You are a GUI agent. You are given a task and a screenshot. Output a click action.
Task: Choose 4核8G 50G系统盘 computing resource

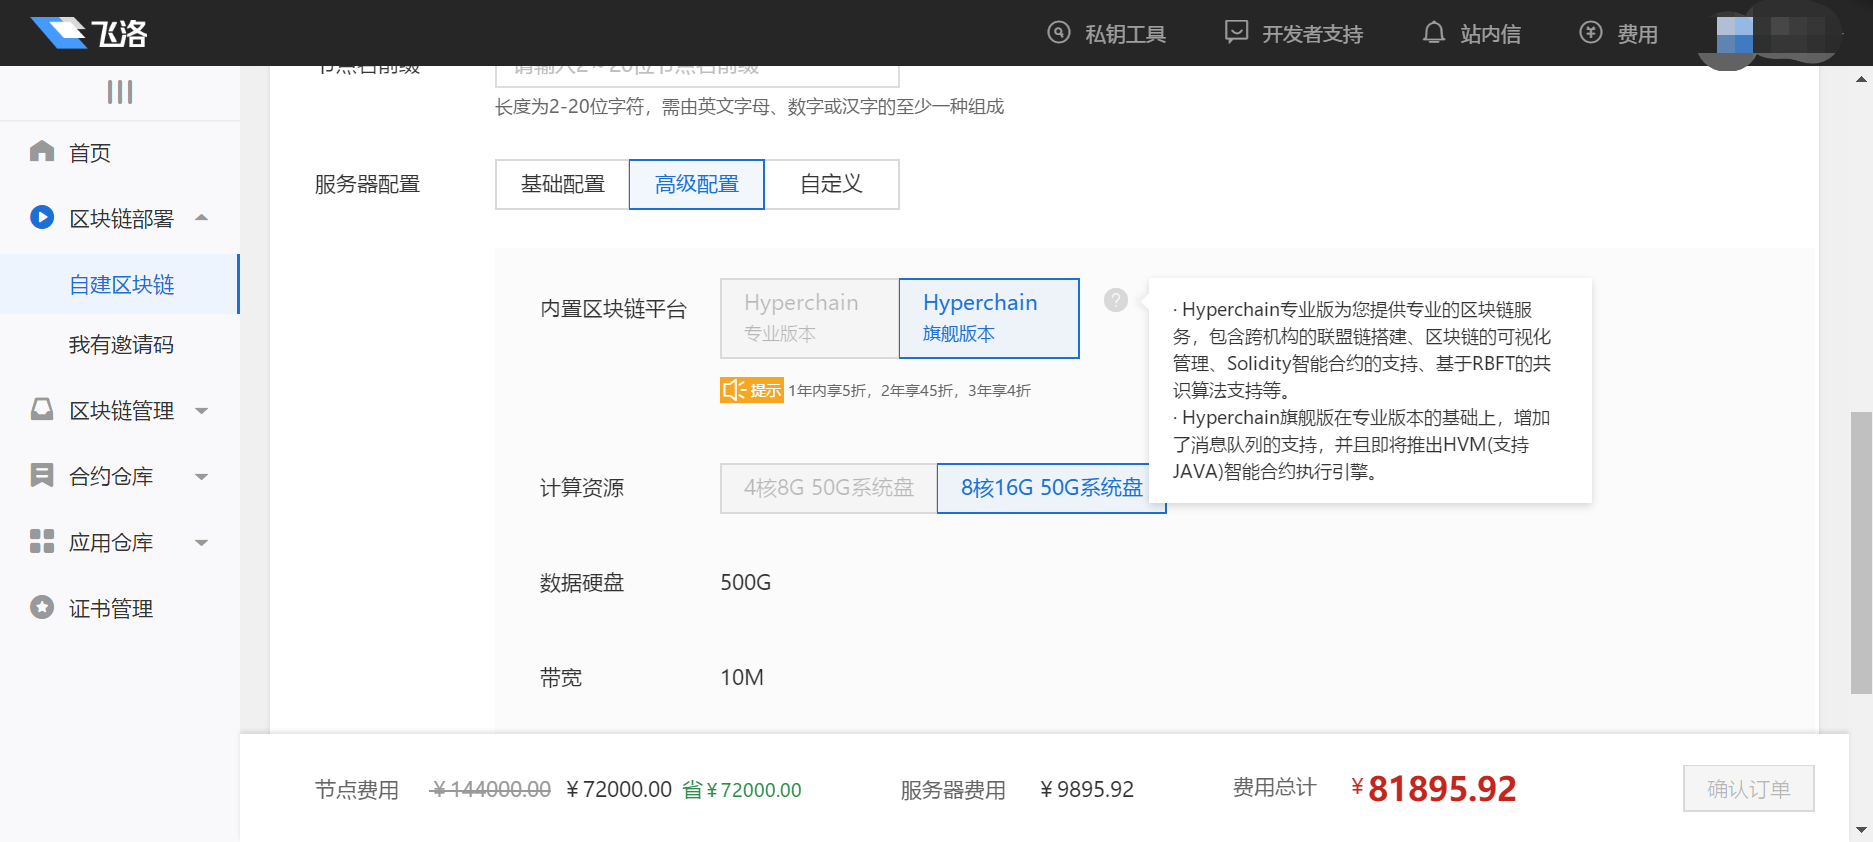coord(829,488)
